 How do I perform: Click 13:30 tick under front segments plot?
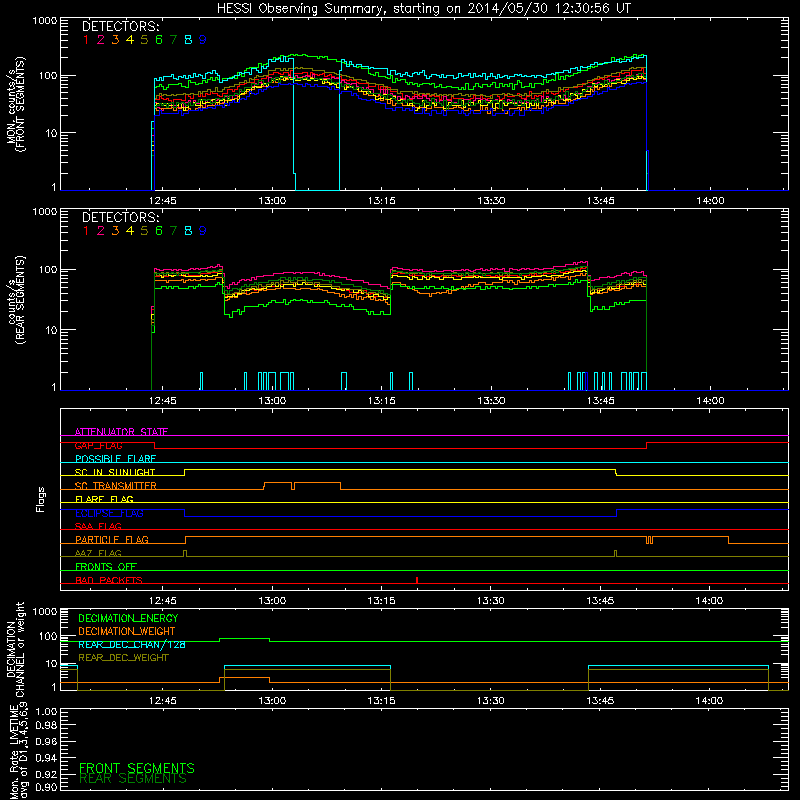(491, 201)
